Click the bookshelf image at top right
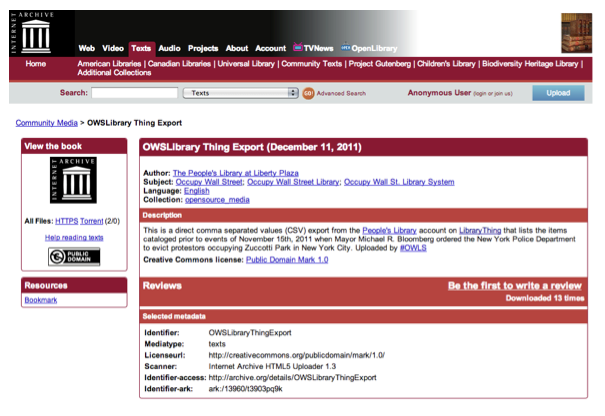The height and width of the screenshot is (416, 605). coord(576,33)
